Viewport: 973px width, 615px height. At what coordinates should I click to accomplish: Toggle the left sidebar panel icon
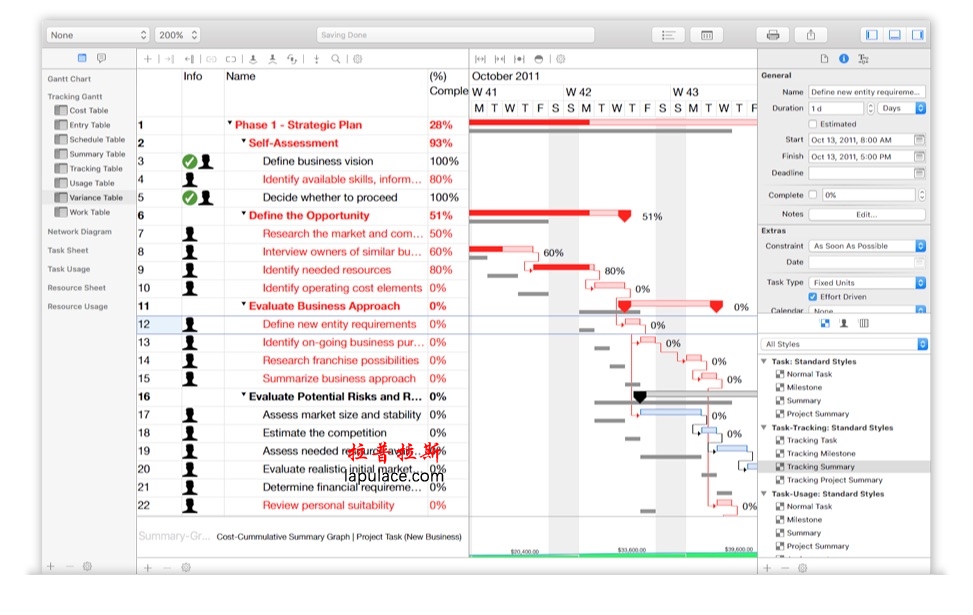(871, 35)
